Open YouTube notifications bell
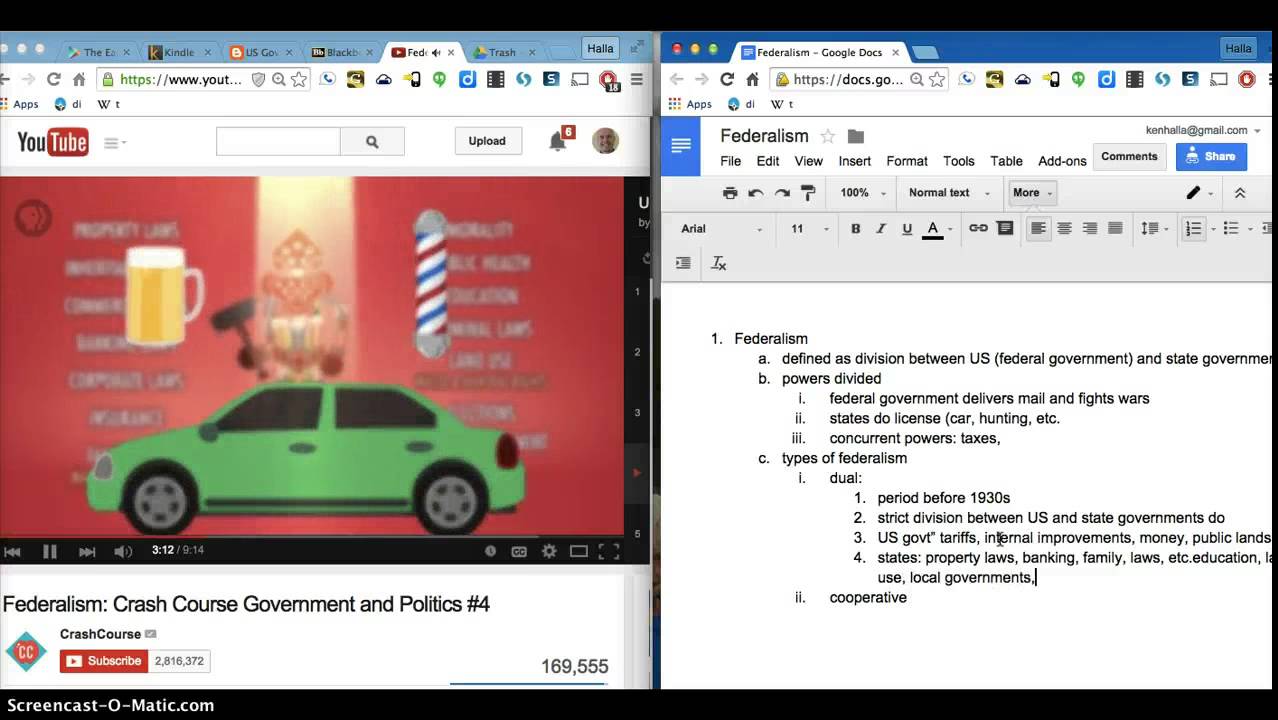This screenshot has width=1278, height=720. tap(558, 141)
